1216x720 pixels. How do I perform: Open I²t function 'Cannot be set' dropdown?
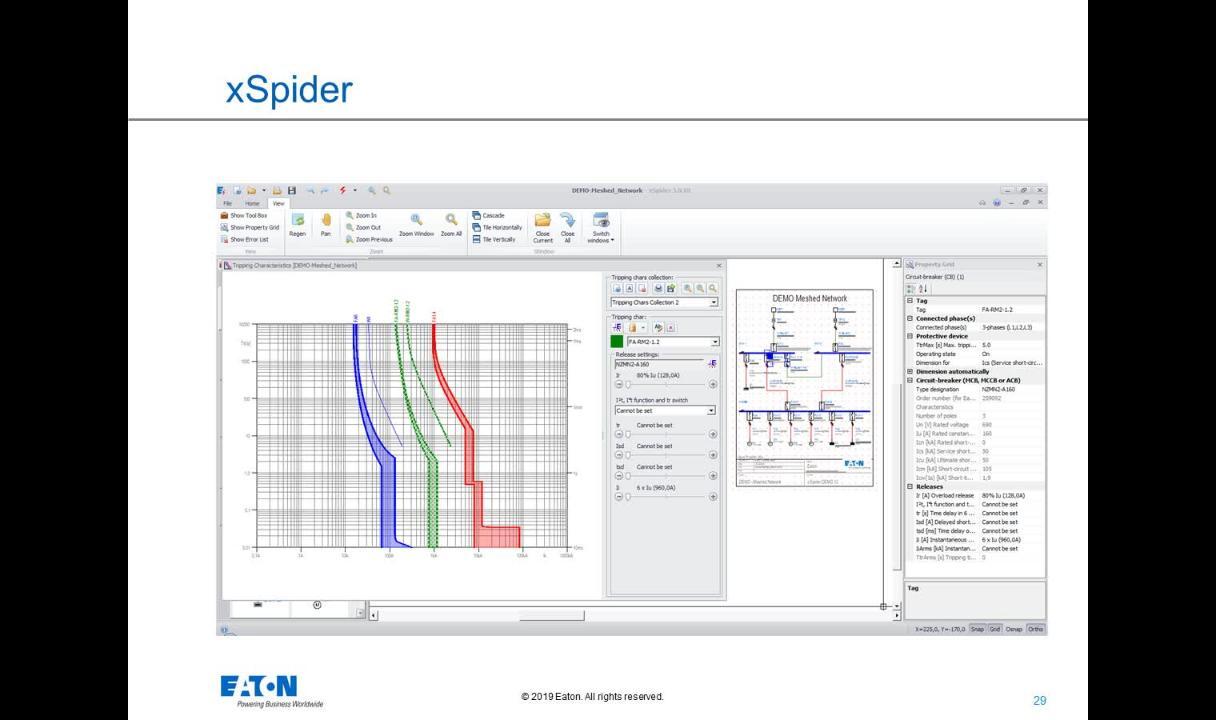713,410
